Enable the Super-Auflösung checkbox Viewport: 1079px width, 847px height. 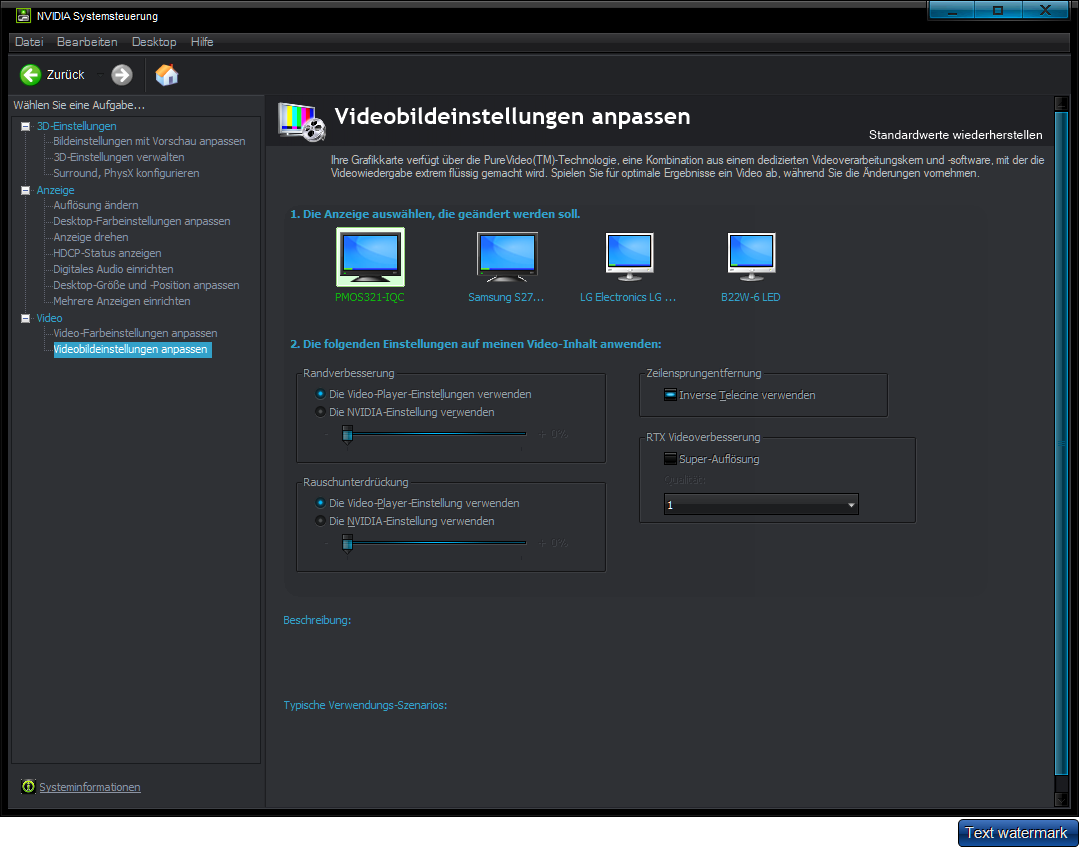pos(670,459)
